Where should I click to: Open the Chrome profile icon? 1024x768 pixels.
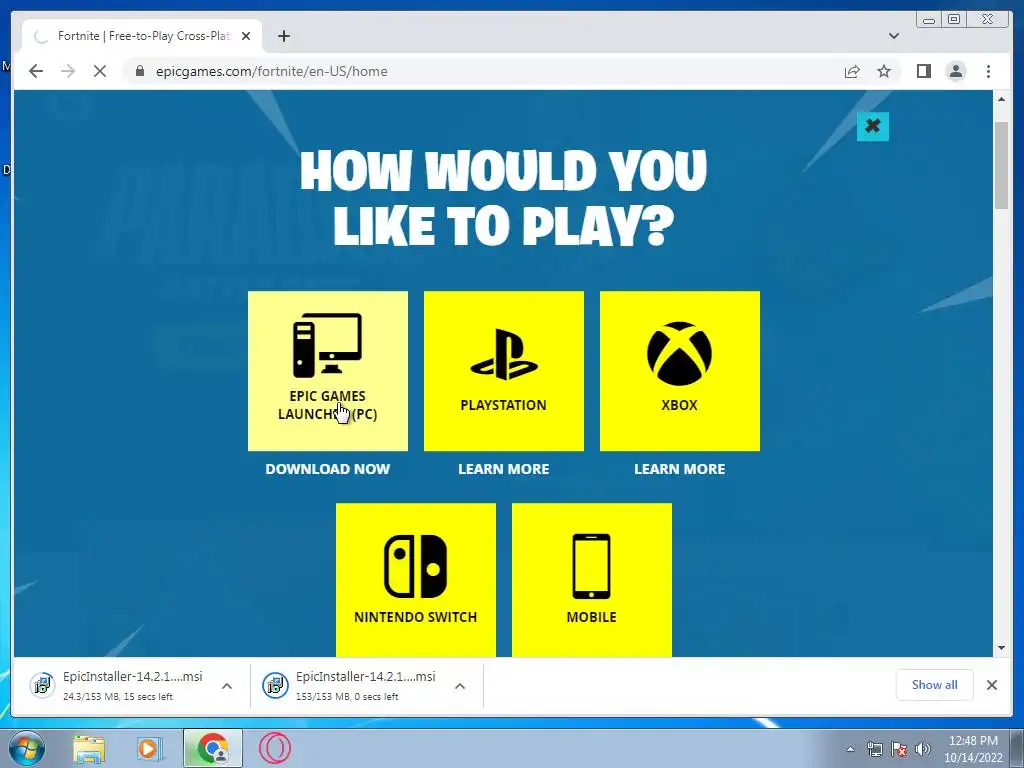point(955,71)
